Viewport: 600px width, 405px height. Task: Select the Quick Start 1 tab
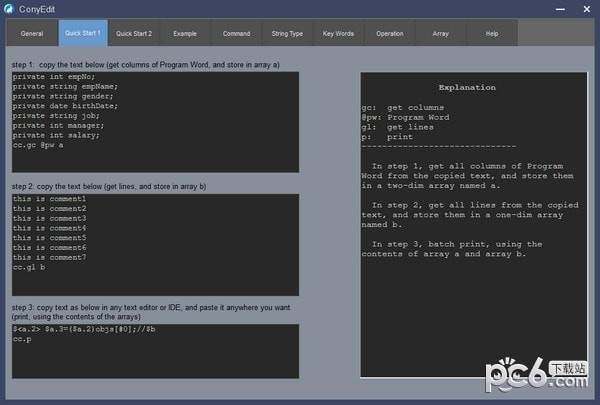(x=82, y=33)
